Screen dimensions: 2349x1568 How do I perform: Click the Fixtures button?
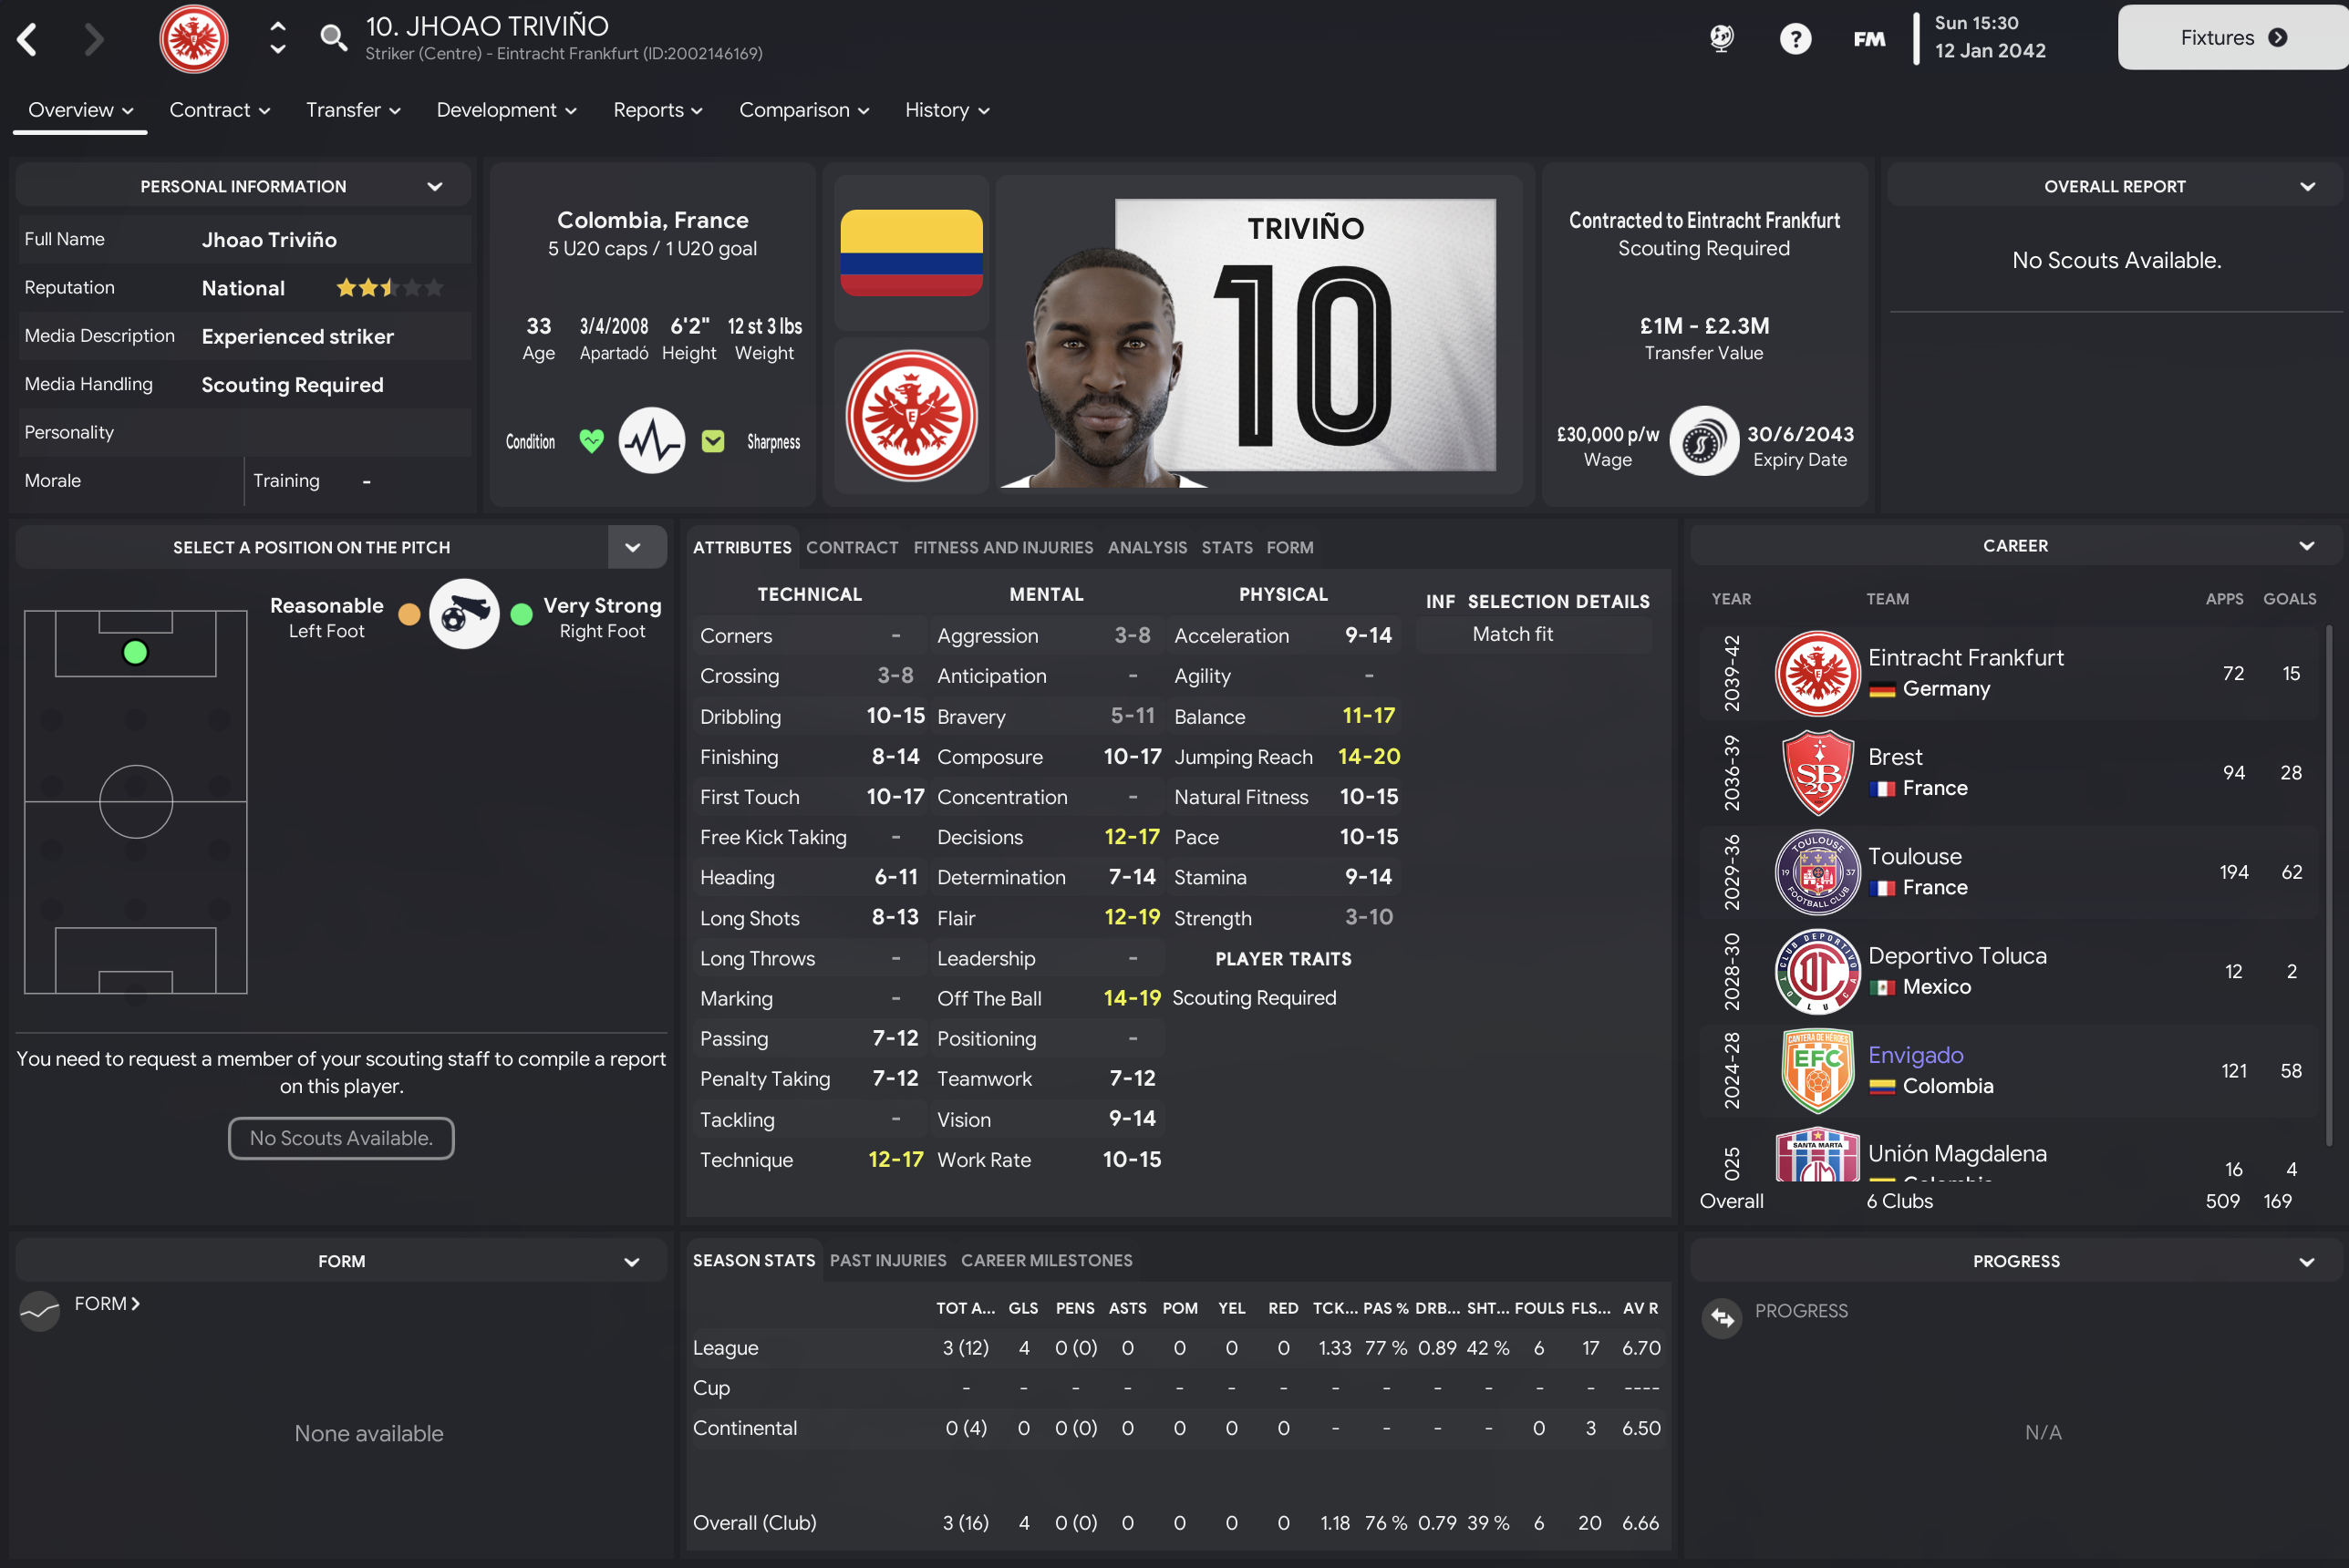pyautogui.click(x=2232, y=38)
